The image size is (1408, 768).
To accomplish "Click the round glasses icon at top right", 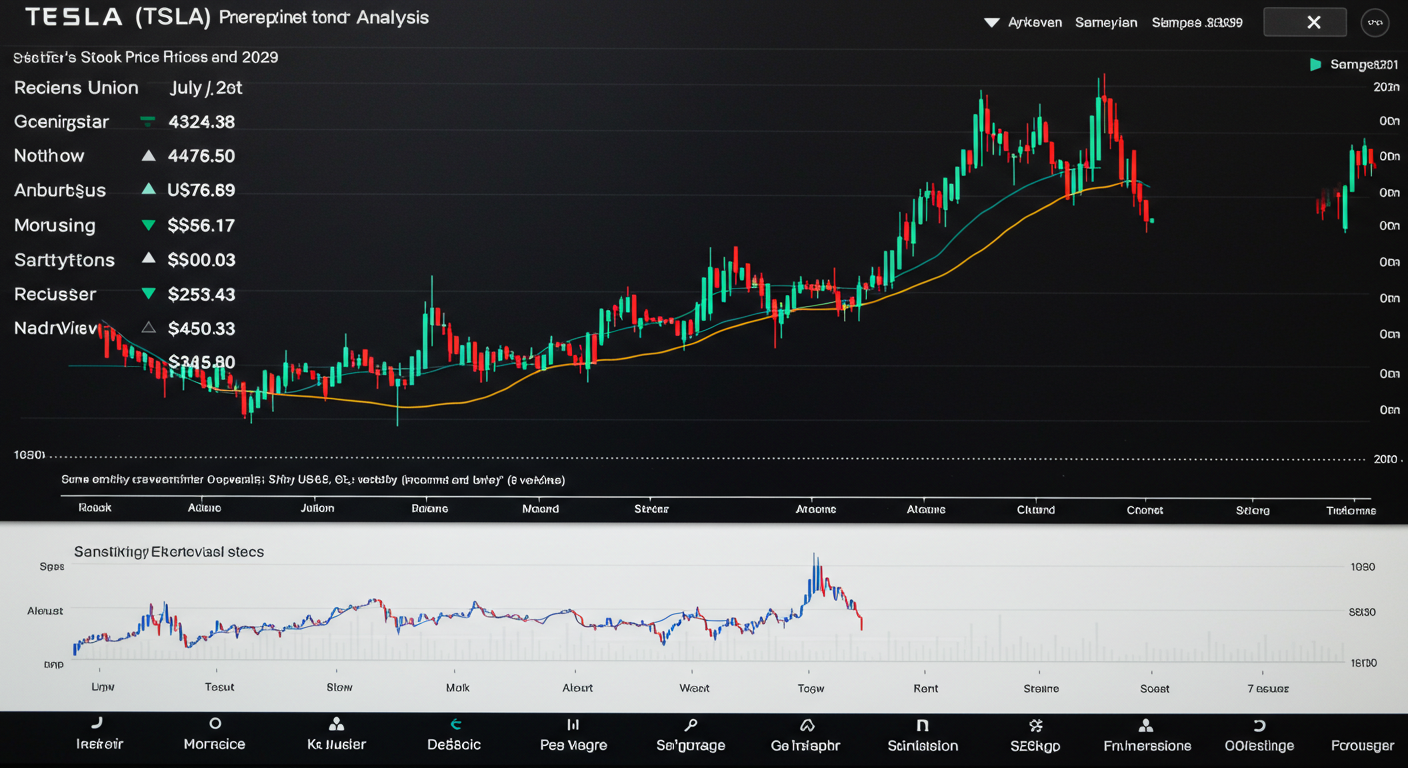I will (x=1375, y=22).
